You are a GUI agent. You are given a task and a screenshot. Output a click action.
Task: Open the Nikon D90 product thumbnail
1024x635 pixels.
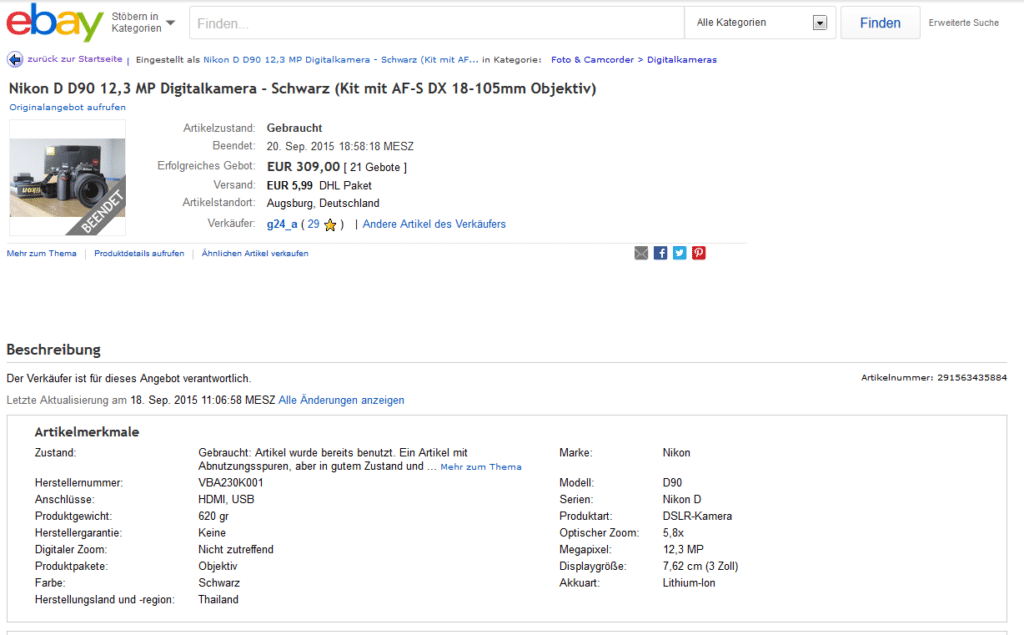[x=67, y=170]
